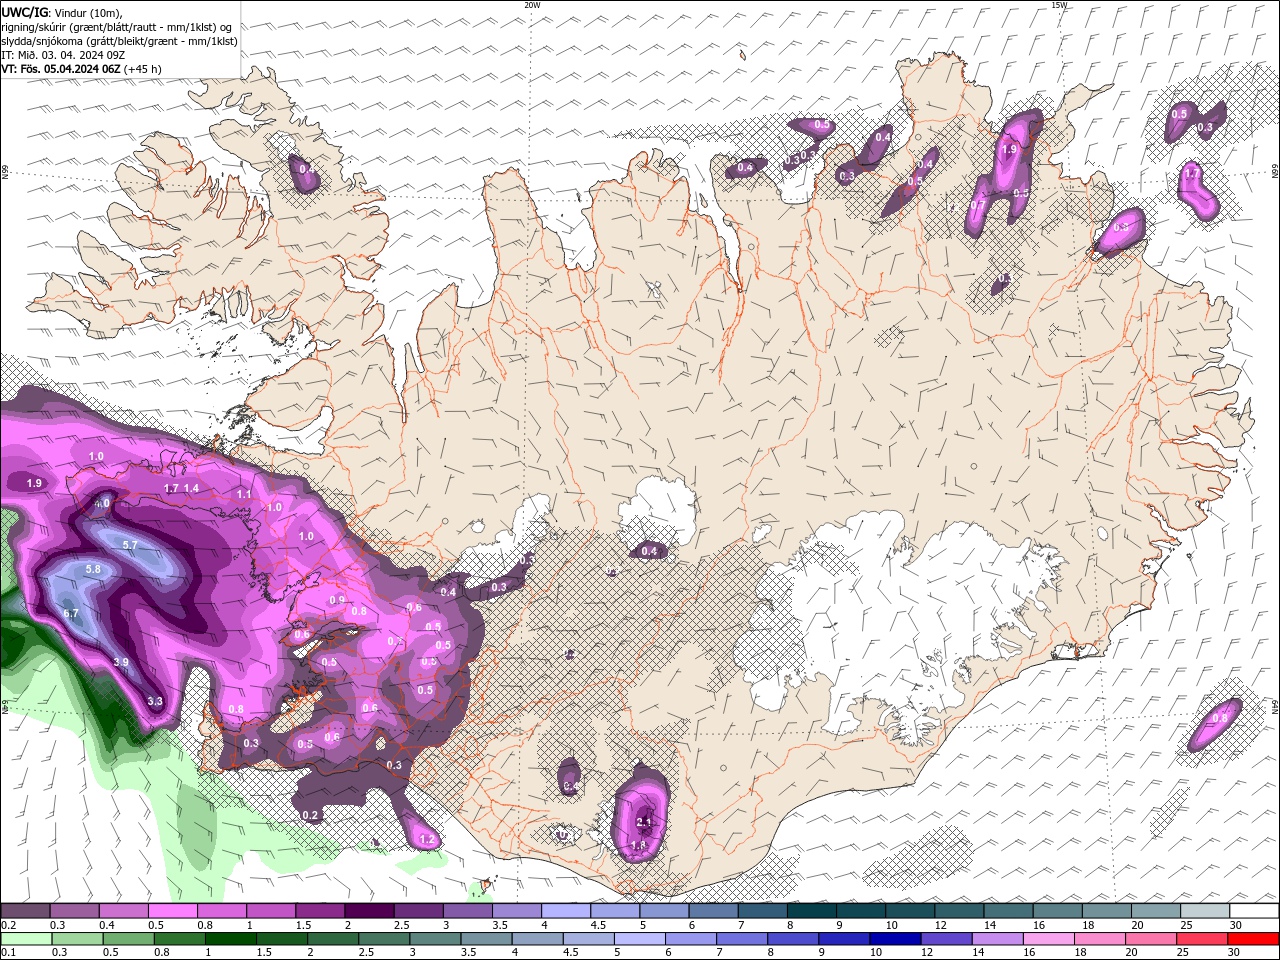The height and width of the screenshot is (960, 1280).
Task: Pick the darkest purple swatch above 2 in upper scale
Action: [369, 910]
